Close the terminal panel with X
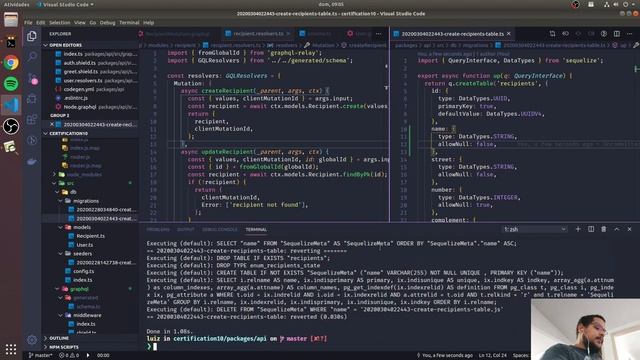This screenshot has height=360, width=640. [629, 229]
